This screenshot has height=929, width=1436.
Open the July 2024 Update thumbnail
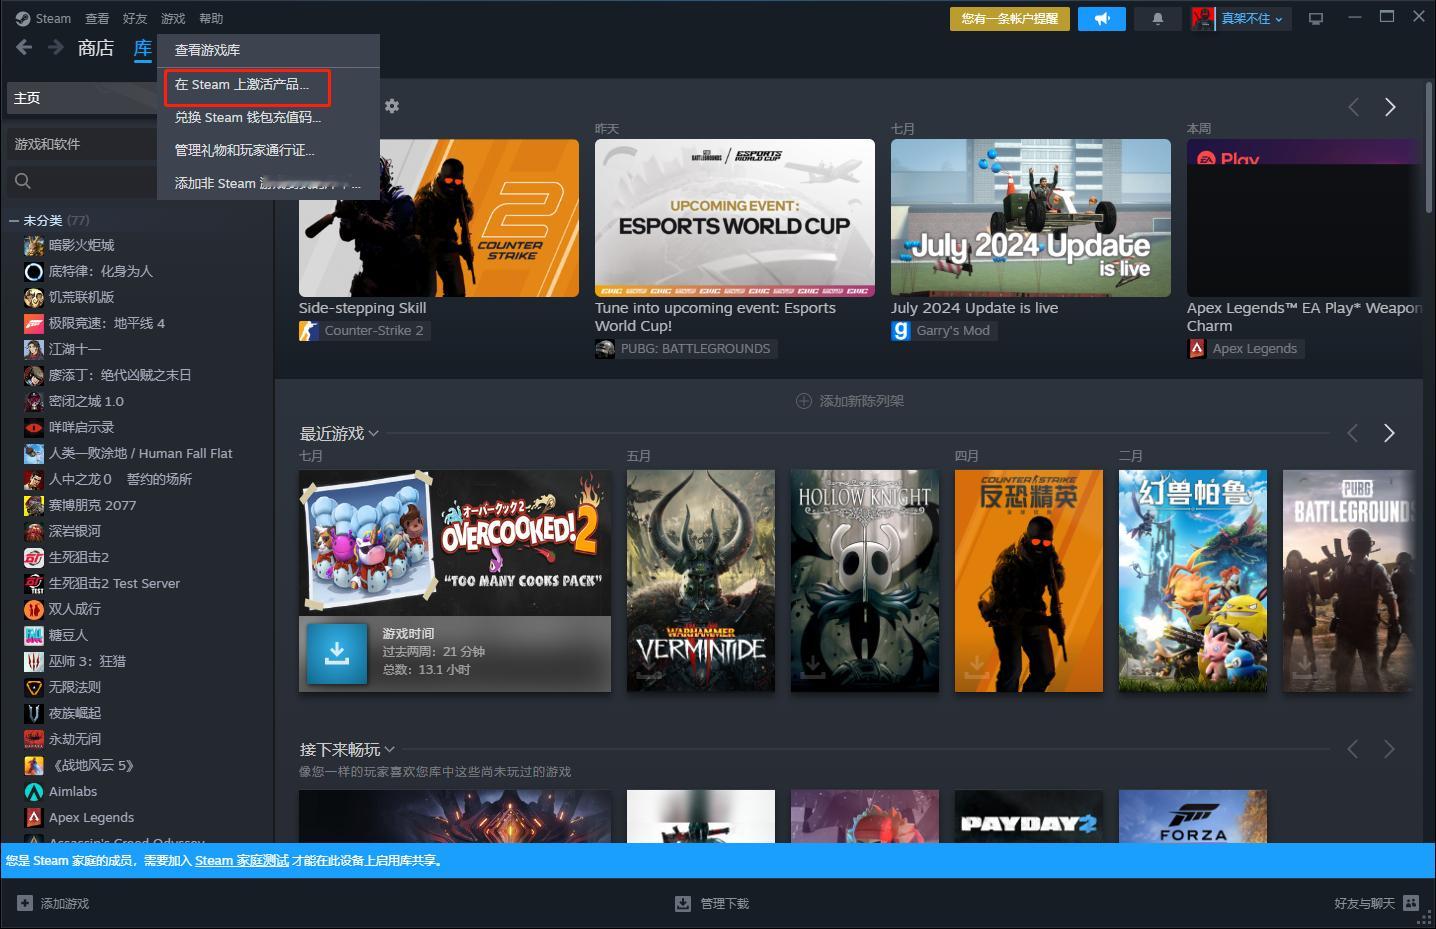(x=1031, y=218)
